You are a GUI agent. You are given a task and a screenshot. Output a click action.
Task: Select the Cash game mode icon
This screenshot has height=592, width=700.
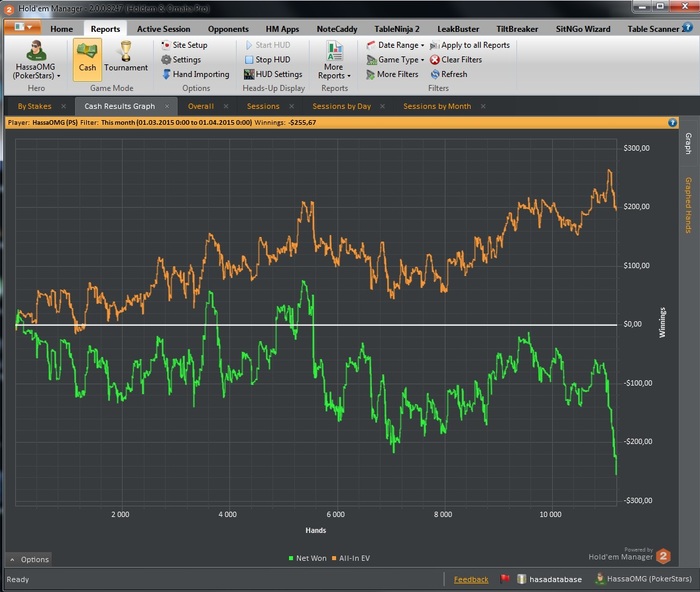88,58
